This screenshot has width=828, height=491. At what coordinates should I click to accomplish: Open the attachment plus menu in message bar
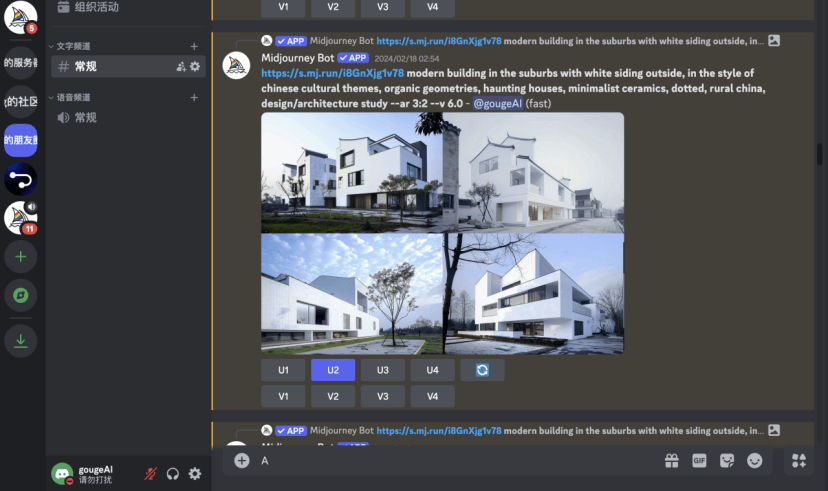pos(241,460)
